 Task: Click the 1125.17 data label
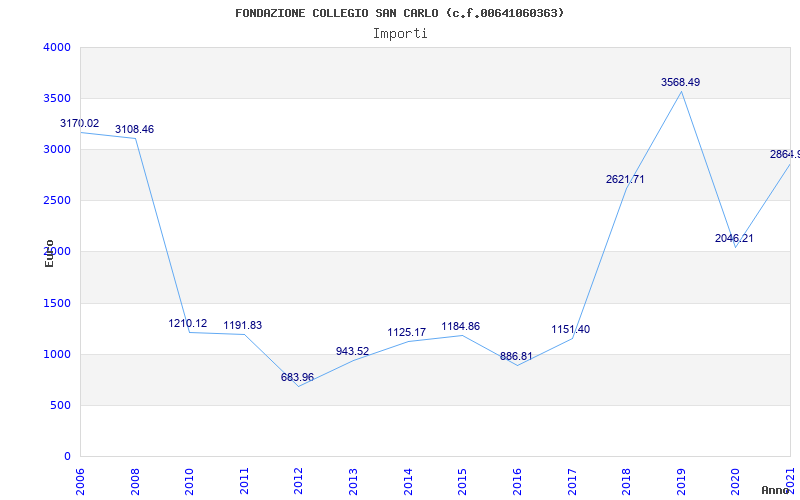pyautogui.click(x=407, y=333)
